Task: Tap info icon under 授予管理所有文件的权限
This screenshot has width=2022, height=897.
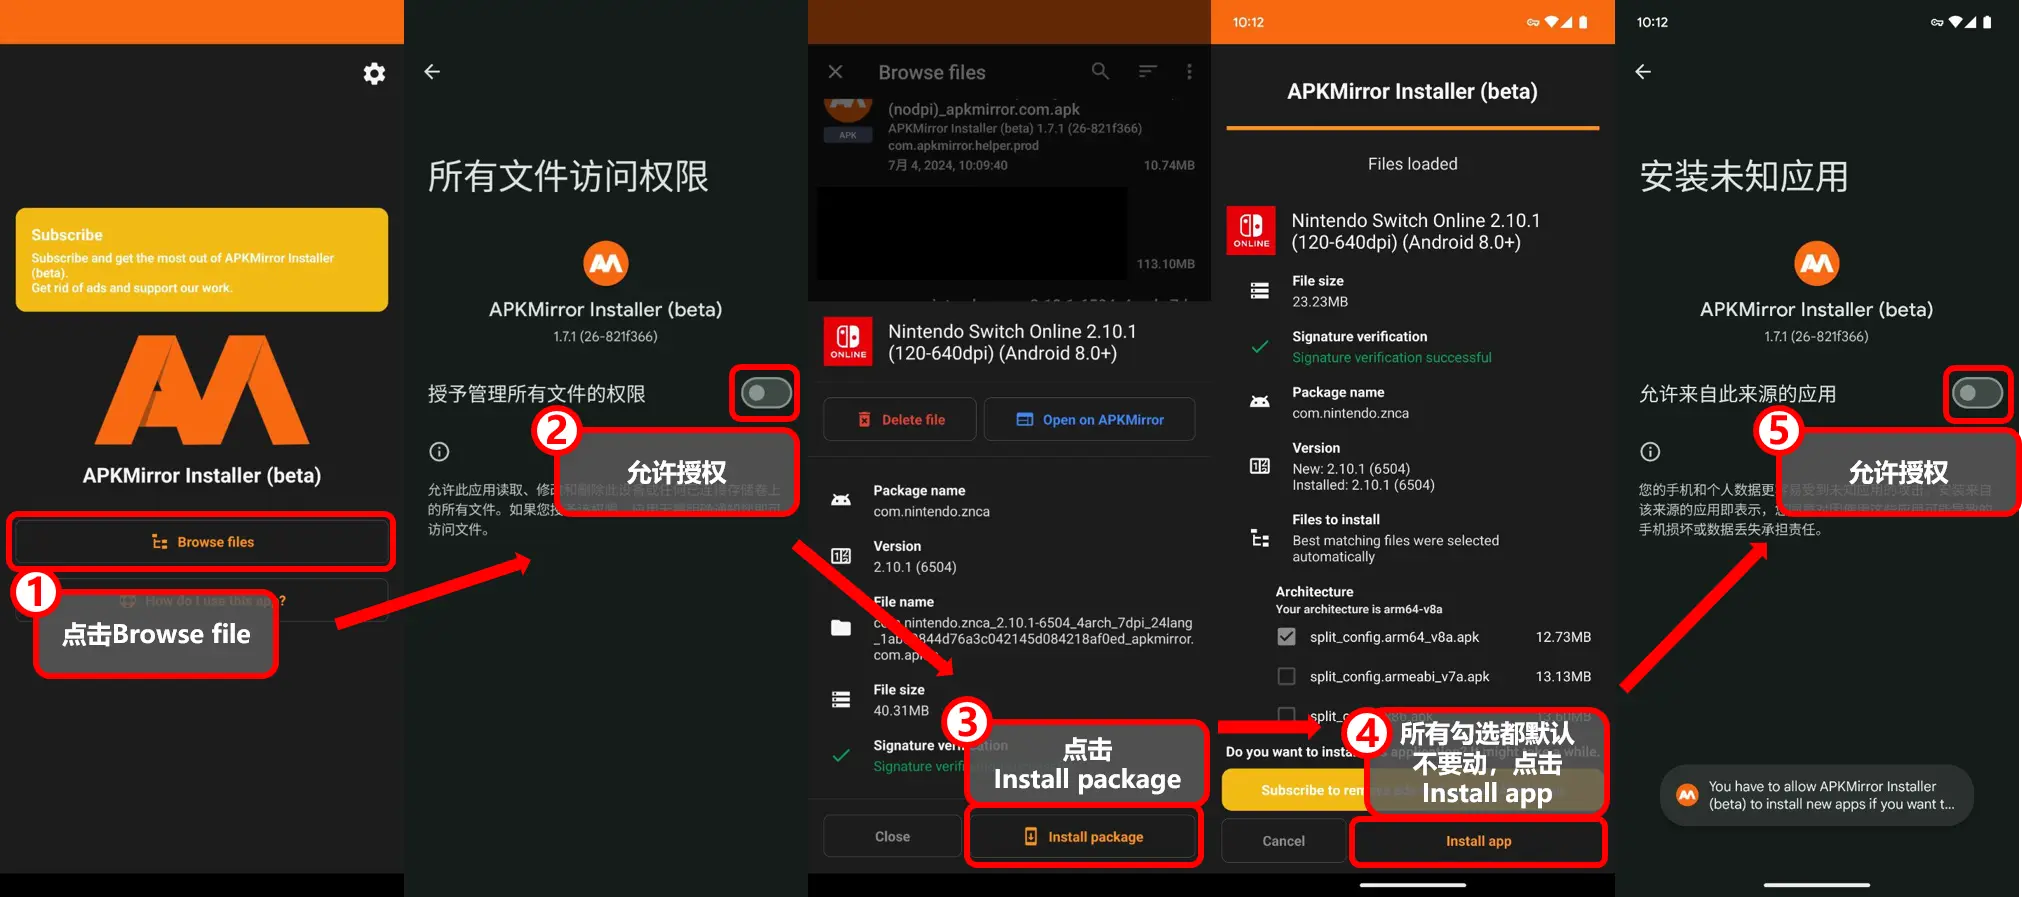Action: pyautogui.click(x=439, y=451)
